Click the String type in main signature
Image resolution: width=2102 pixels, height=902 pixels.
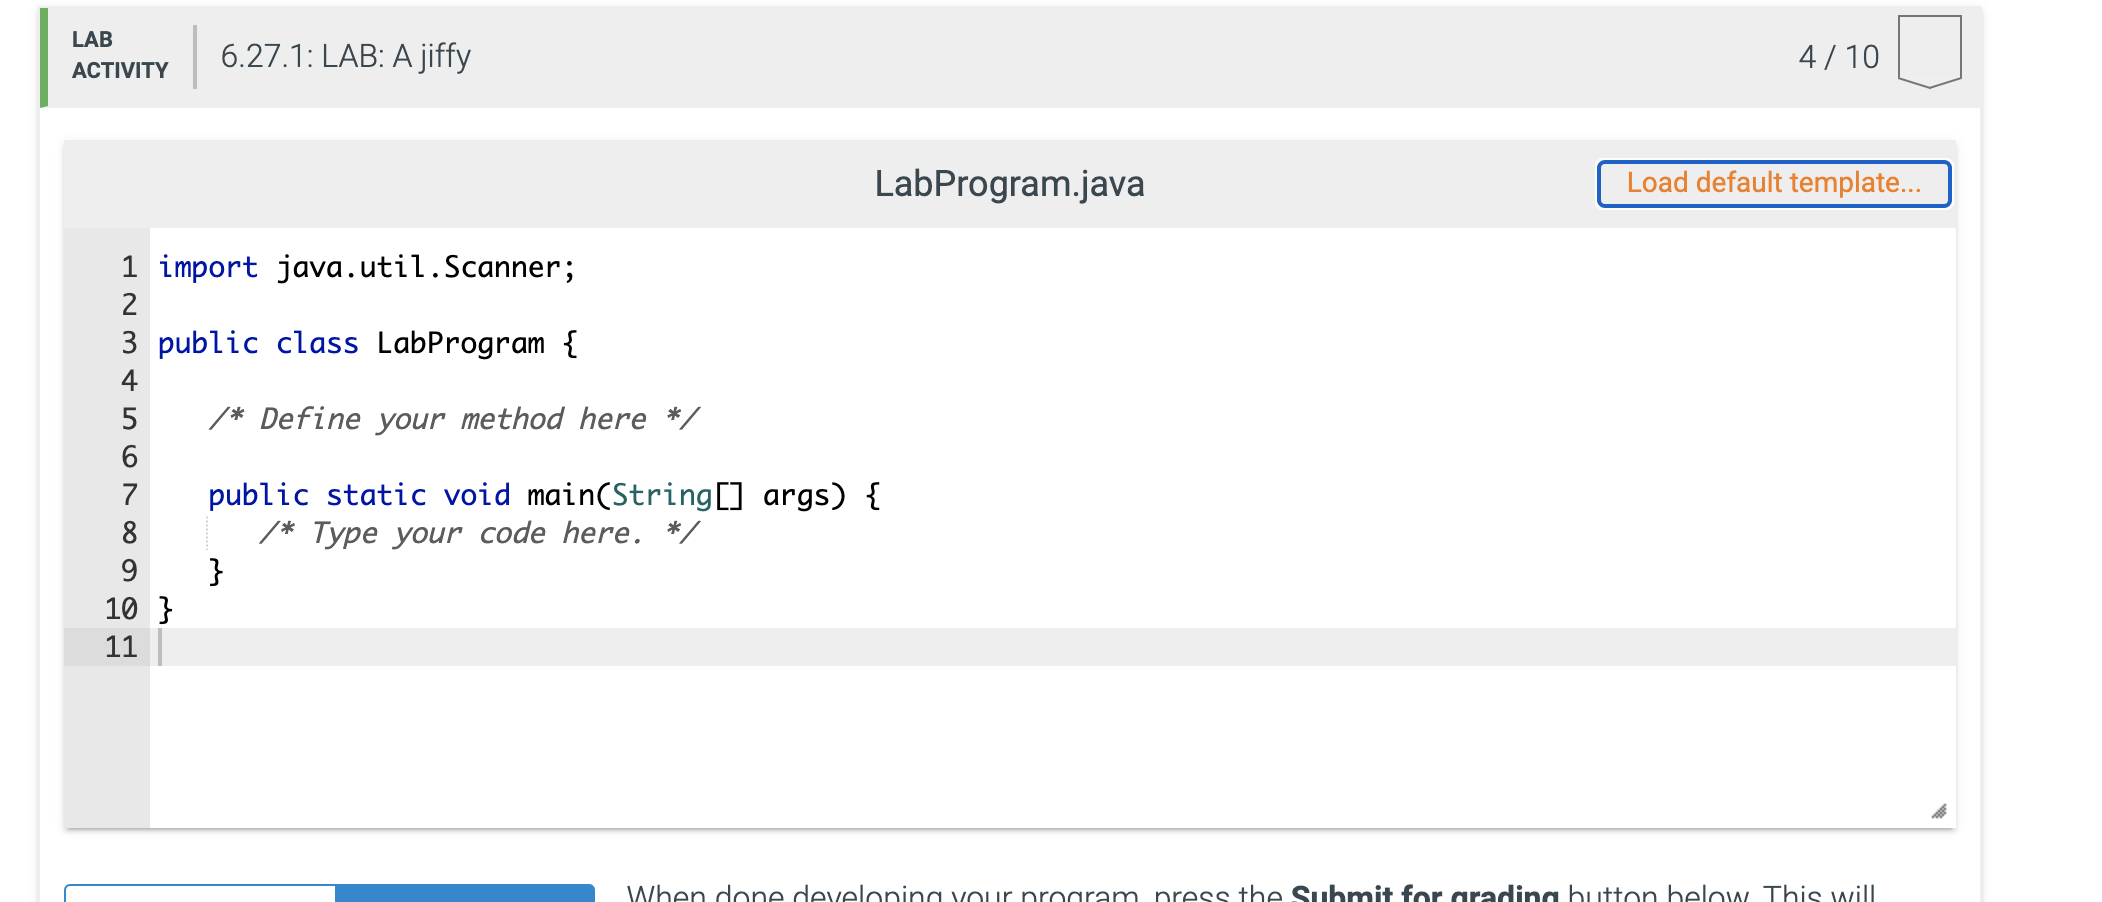point(662,495)
